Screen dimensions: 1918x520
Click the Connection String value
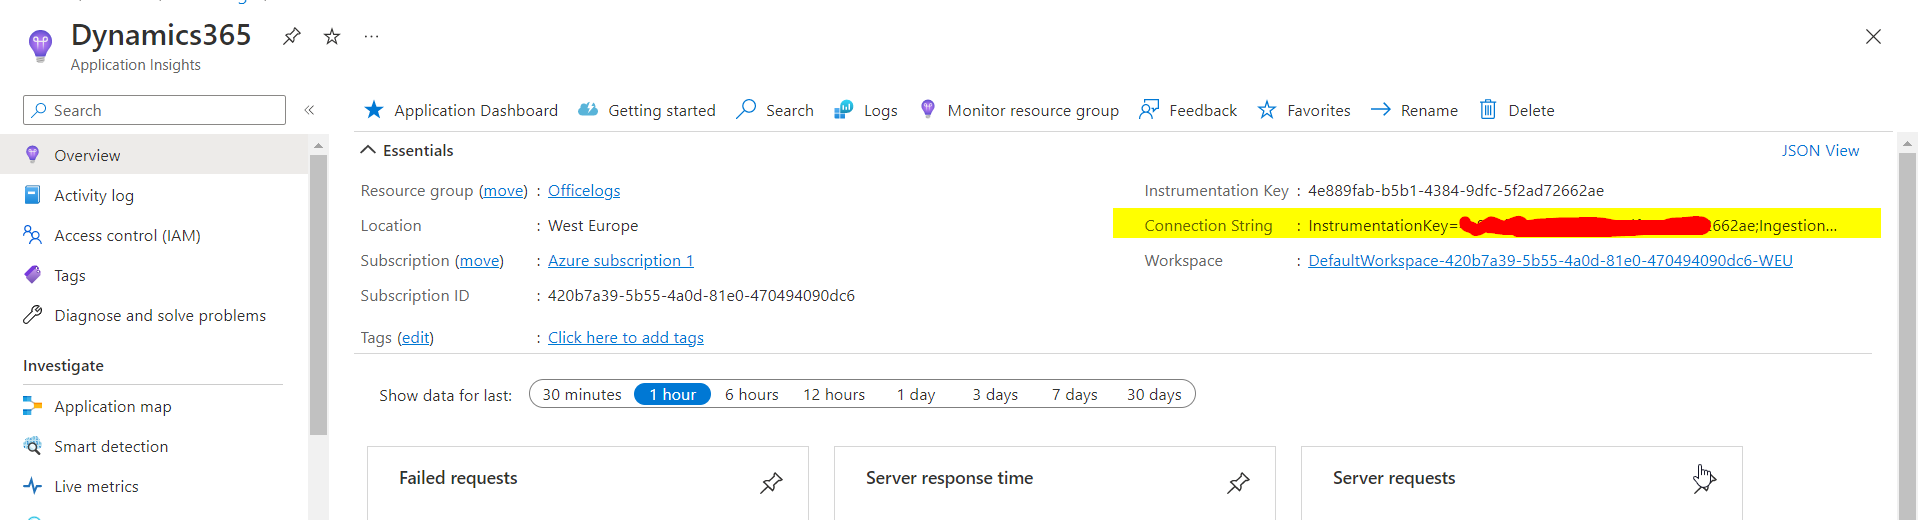point(1572,225)
